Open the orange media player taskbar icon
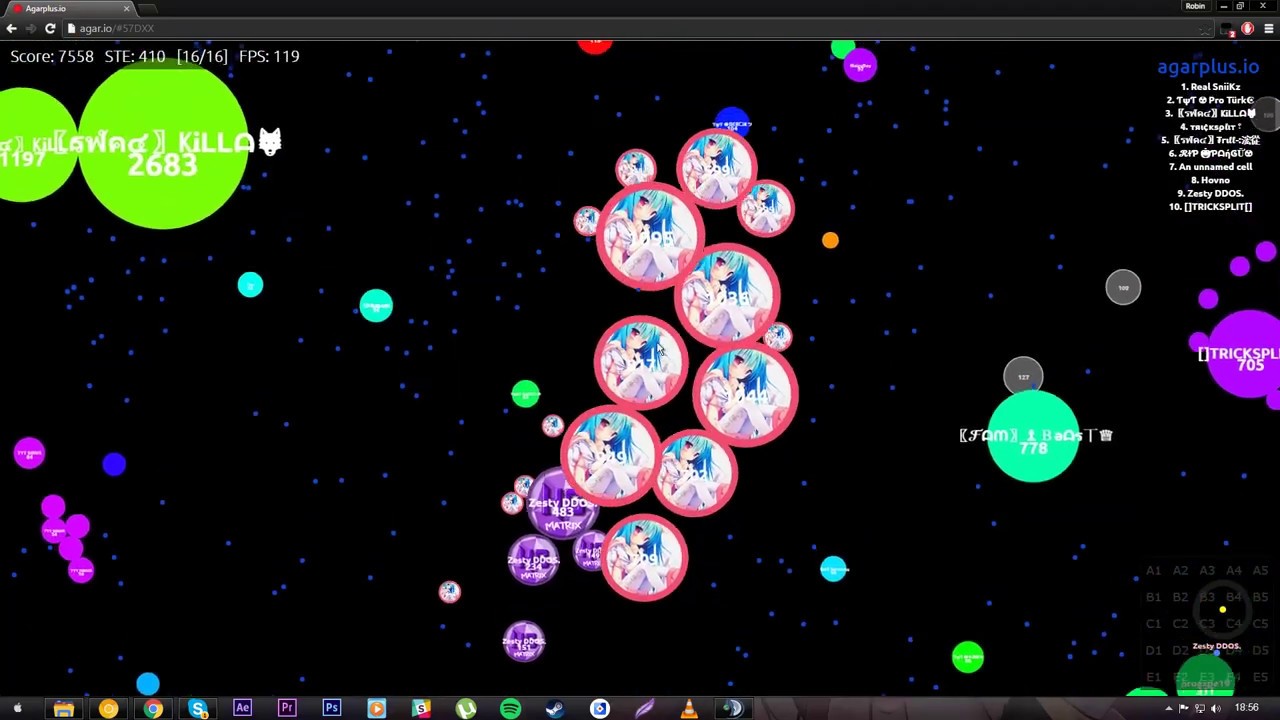The image size is (1280, 720). click(x=376, y=709)
